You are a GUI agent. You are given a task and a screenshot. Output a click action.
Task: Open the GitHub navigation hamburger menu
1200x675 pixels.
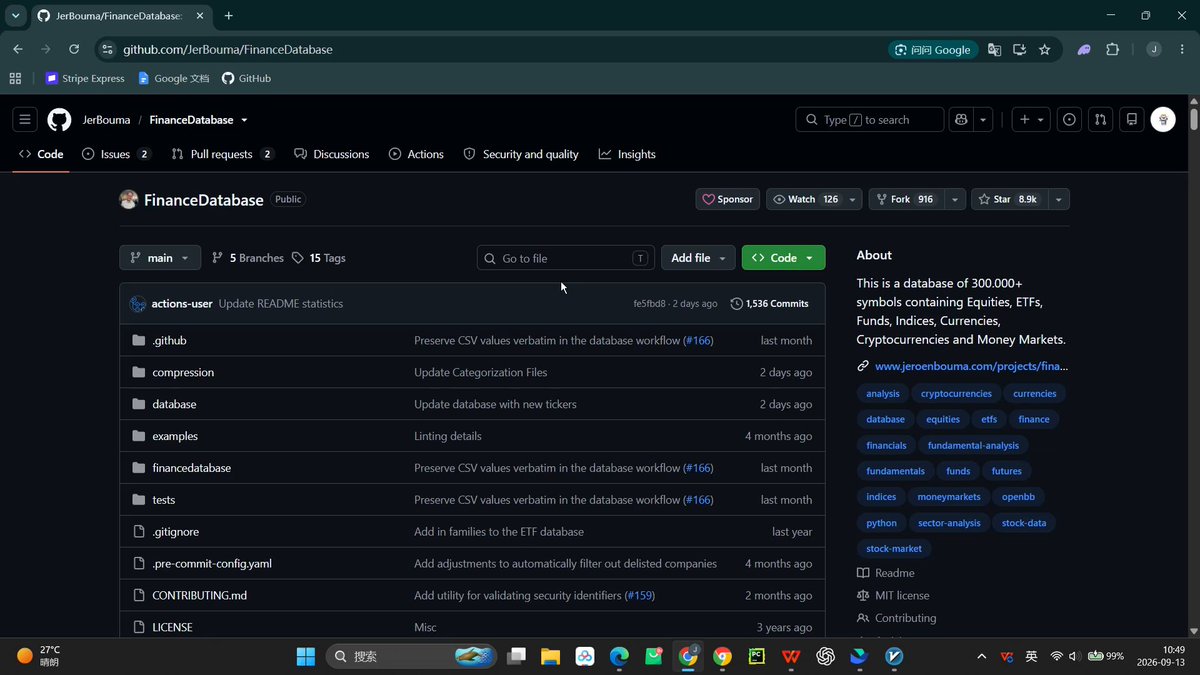(25, 120)
